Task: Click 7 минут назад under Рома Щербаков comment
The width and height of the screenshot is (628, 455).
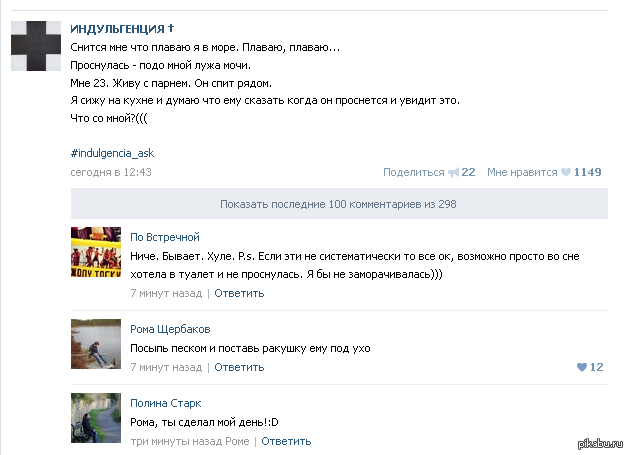Action: pos(166,367)
